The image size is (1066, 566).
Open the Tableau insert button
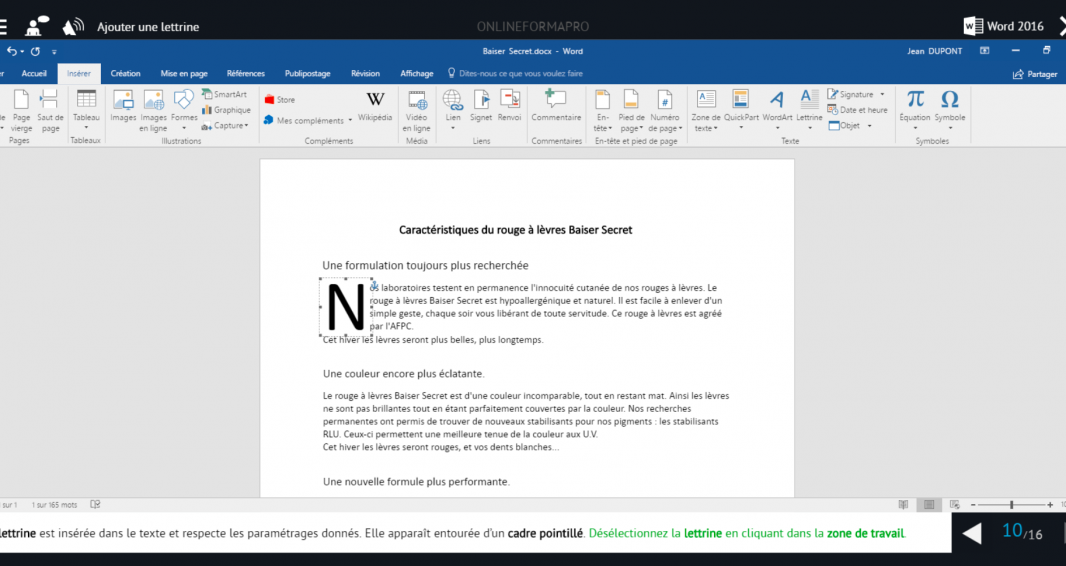pyautogui.click(x=86, y=109)
